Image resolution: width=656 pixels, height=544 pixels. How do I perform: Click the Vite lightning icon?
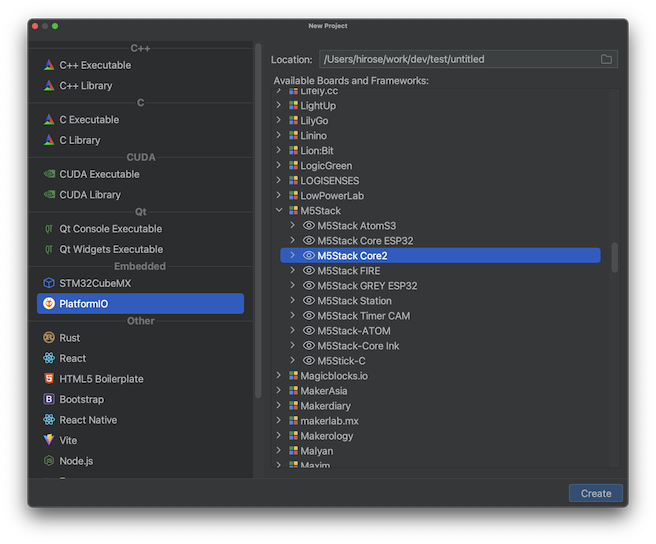click(x=49, y=440)
